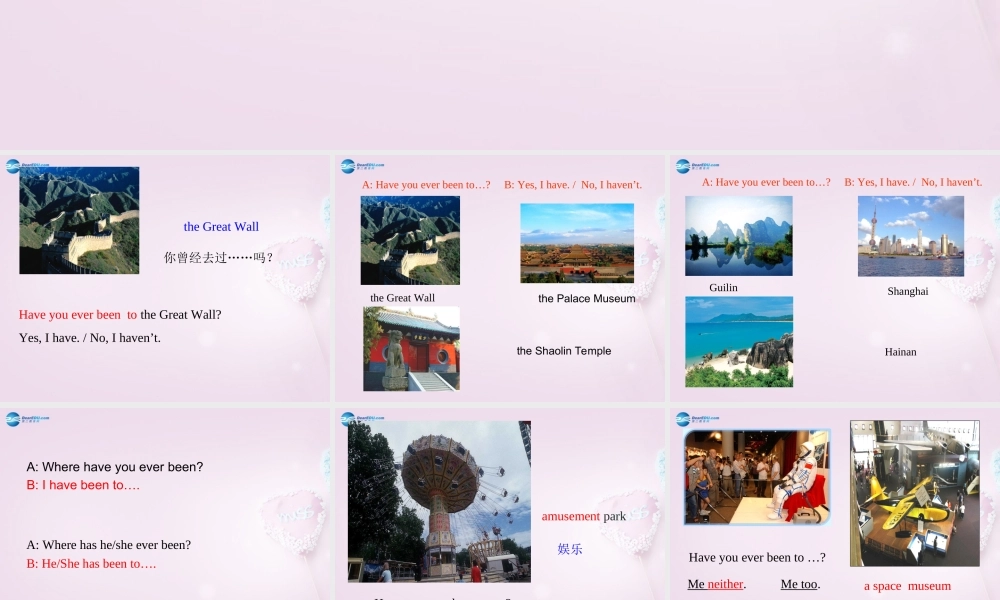Click the yellow airplane museum photo
Image resolution: width=1000 pixels, height=600 pixels.
click(915, 493)
